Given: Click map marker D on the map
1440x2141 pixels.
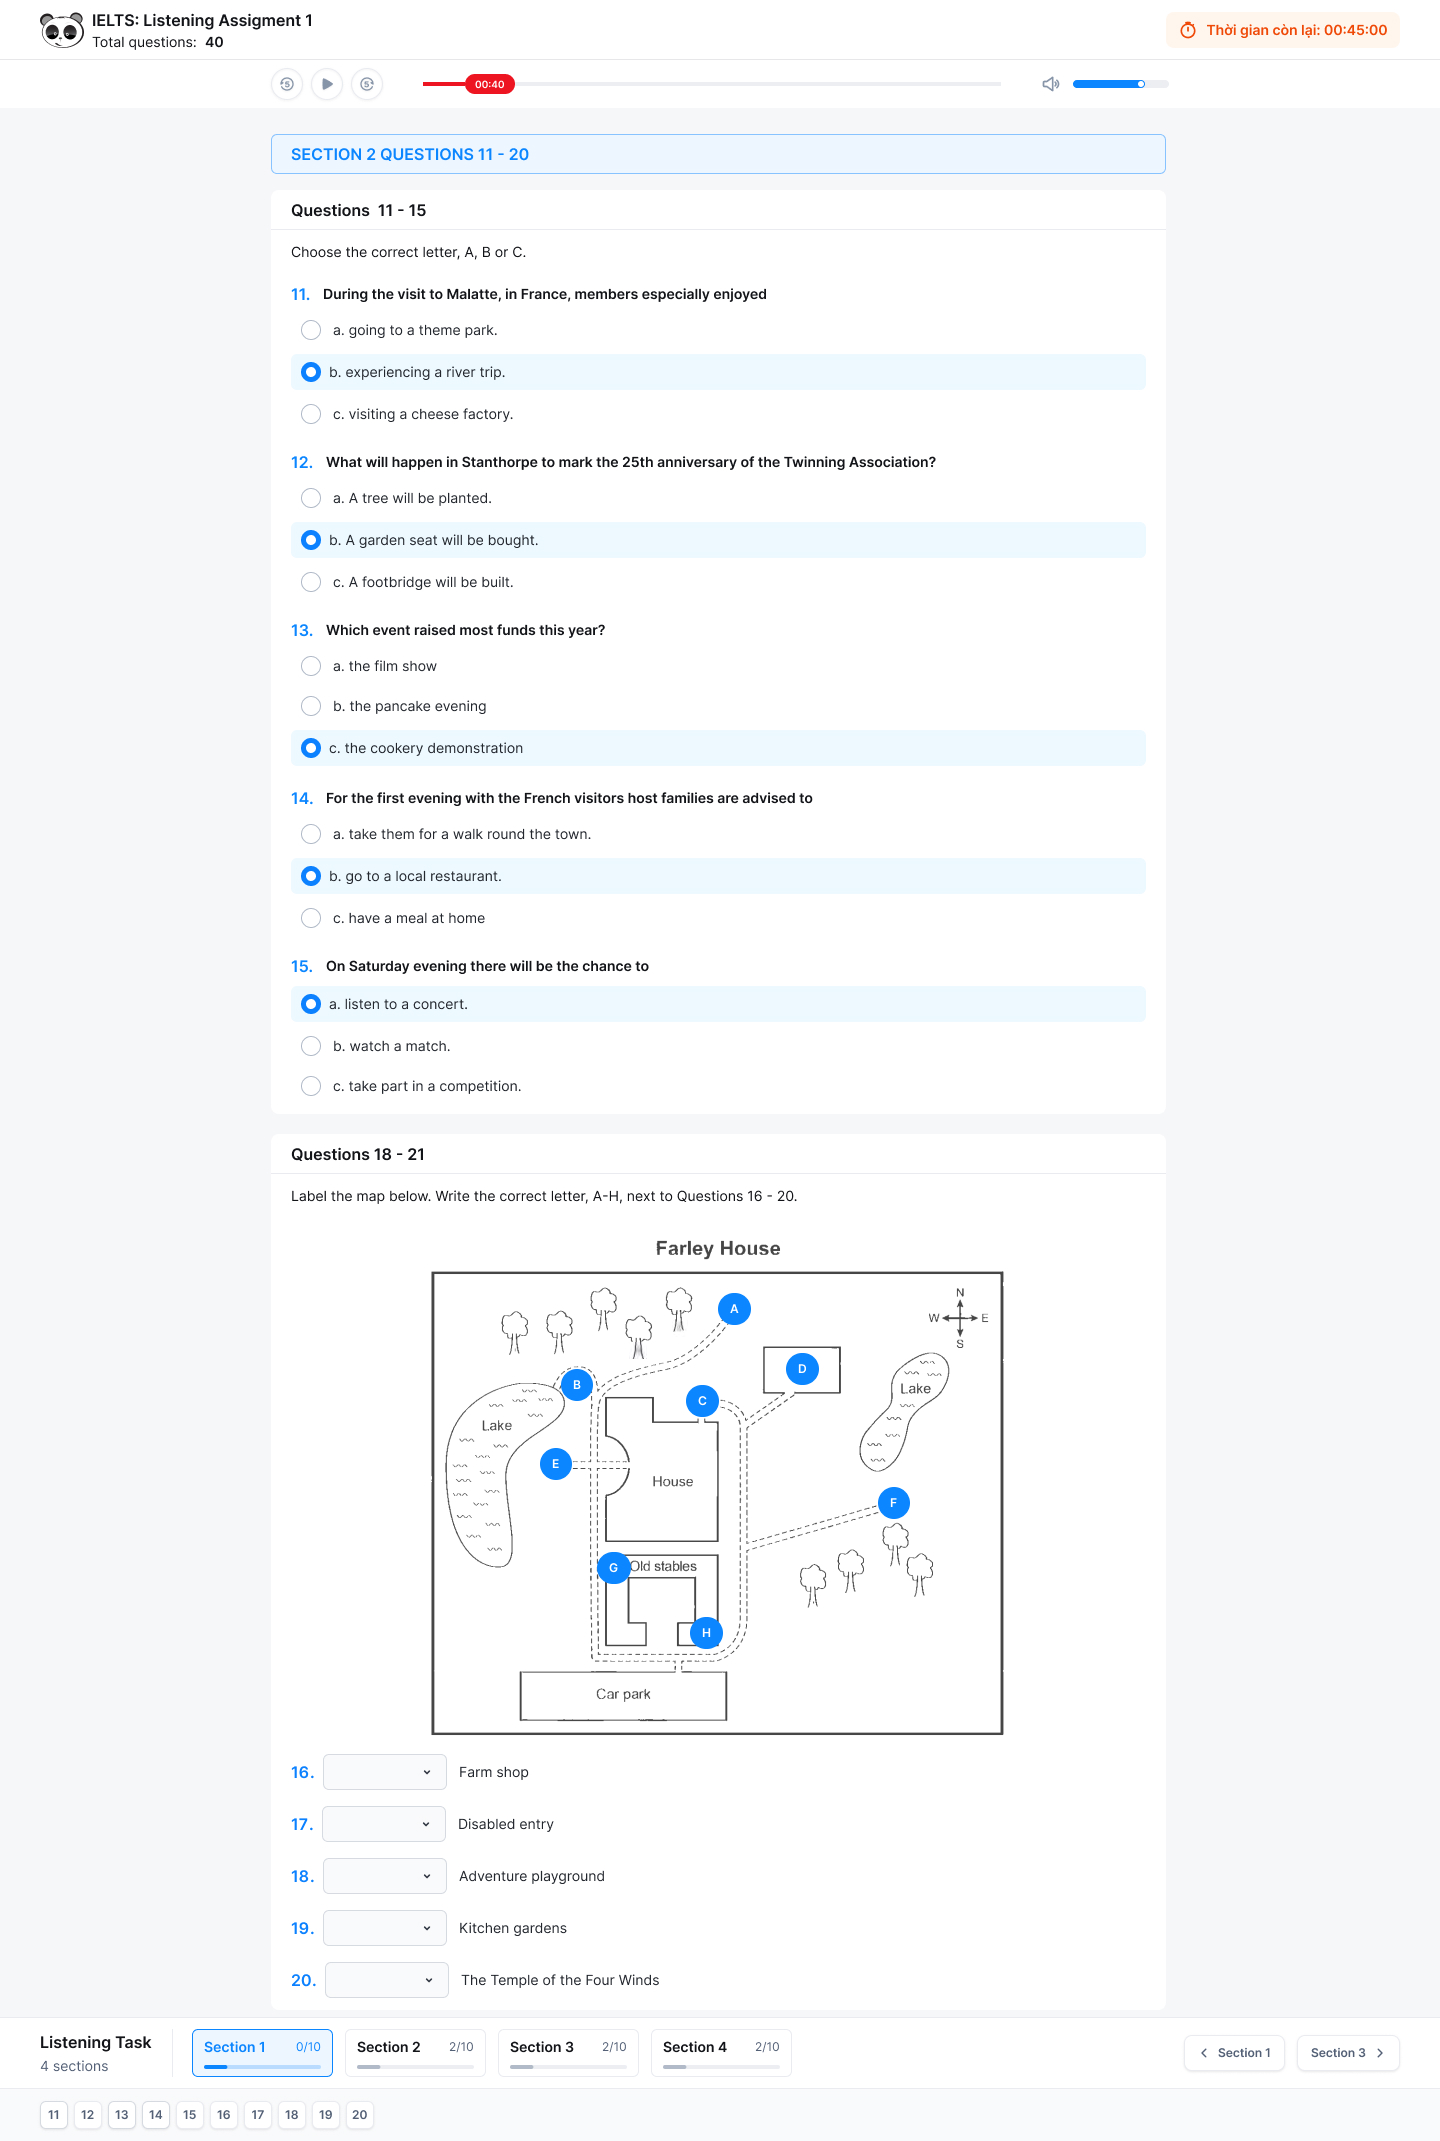Looking at the screenshot, I should [x=802, y=1369].
